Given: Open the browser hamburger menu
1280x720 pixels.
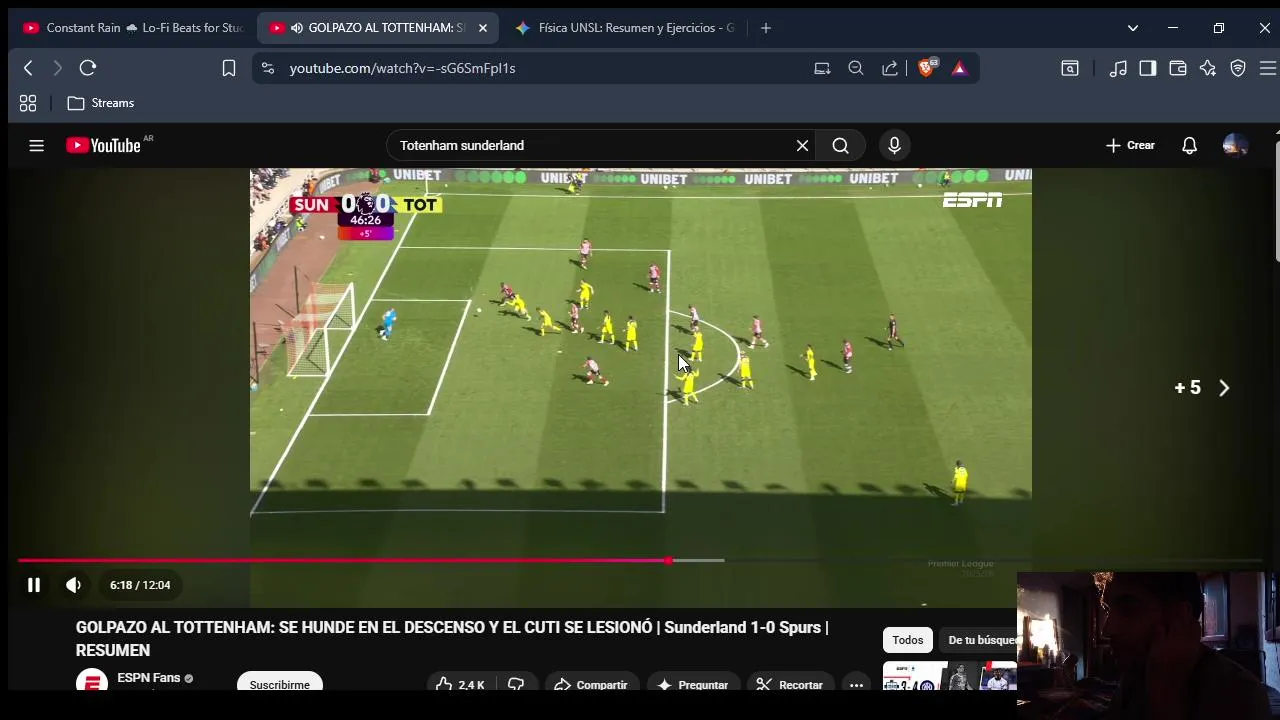Looking at the screenshot, I should tap(1267, 68).
